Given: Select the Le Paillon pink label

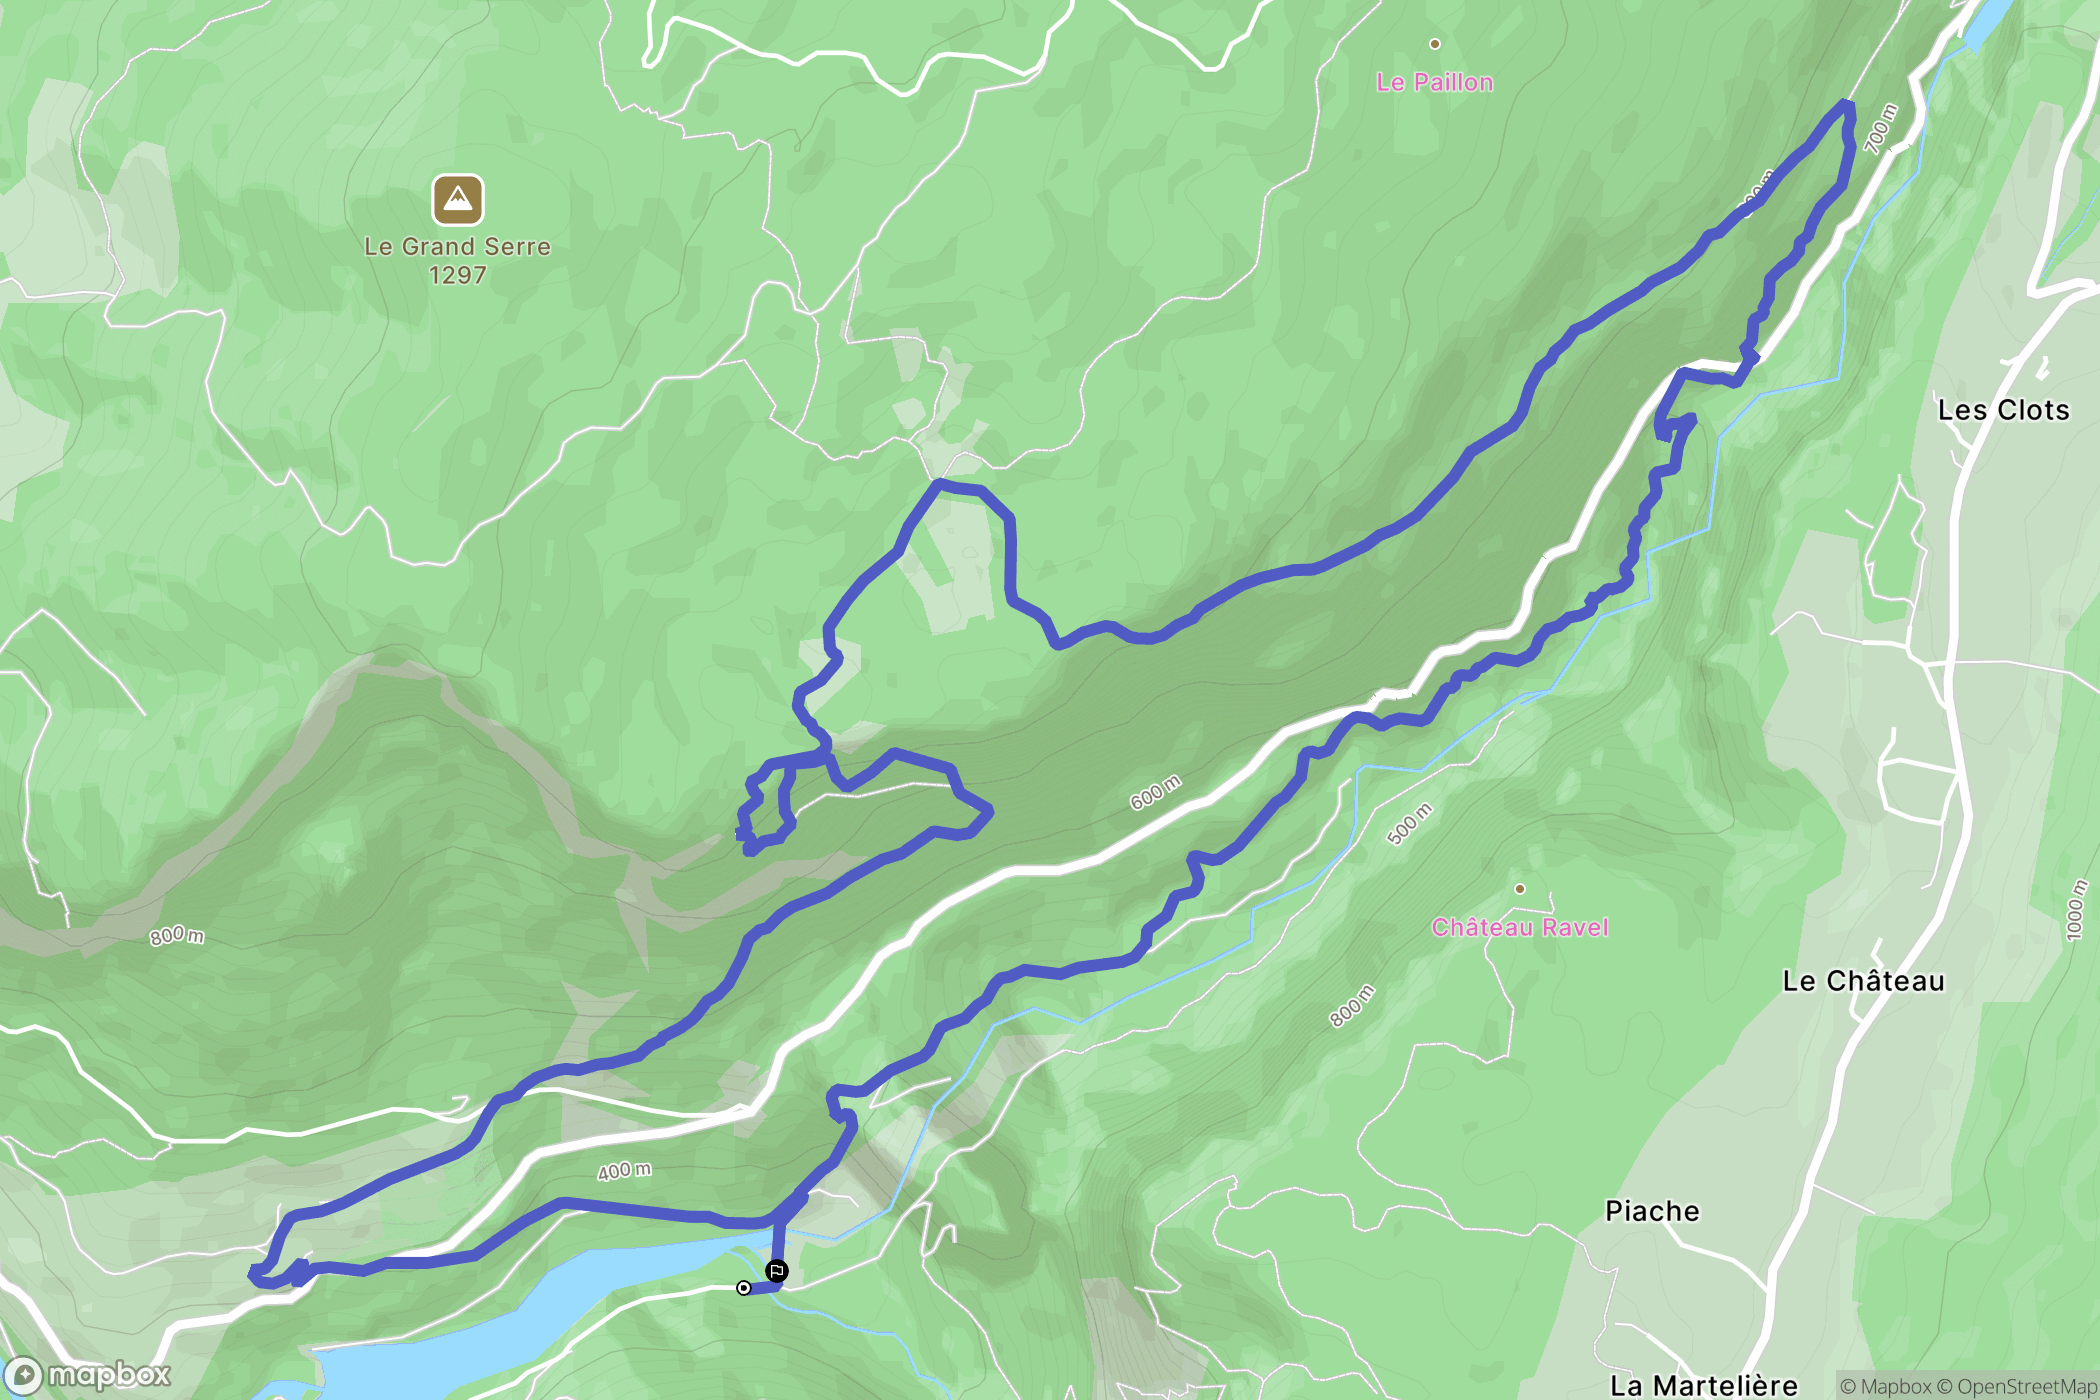Looking at the screenshot, I should [1435, 82].
